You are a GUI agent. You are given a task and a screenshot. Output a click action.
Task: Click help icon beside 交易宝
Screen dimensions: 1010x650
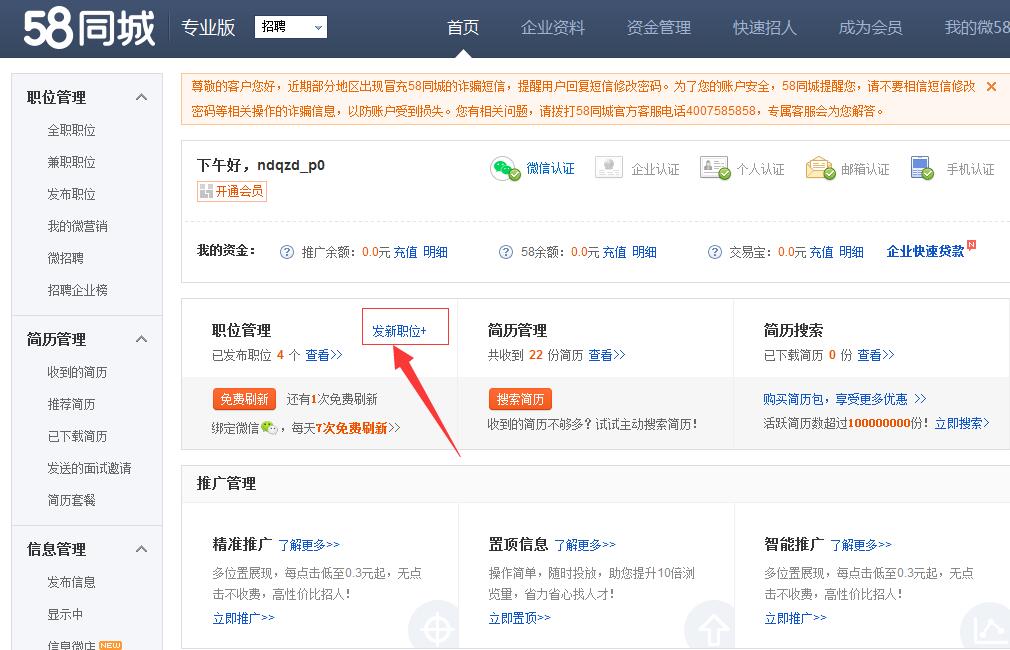click(x=715, y=252)
